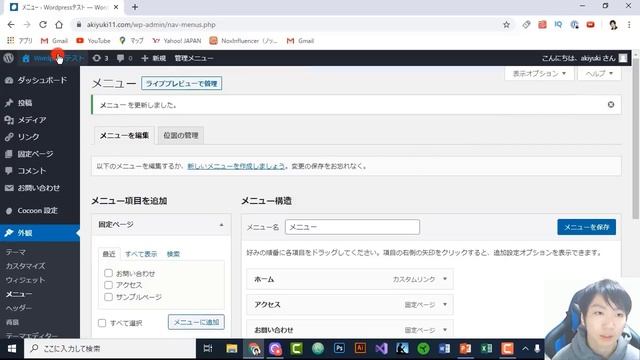640x360 pixels.
Task: Open テーマ submenu item
Action: click(x=16, y=252)
